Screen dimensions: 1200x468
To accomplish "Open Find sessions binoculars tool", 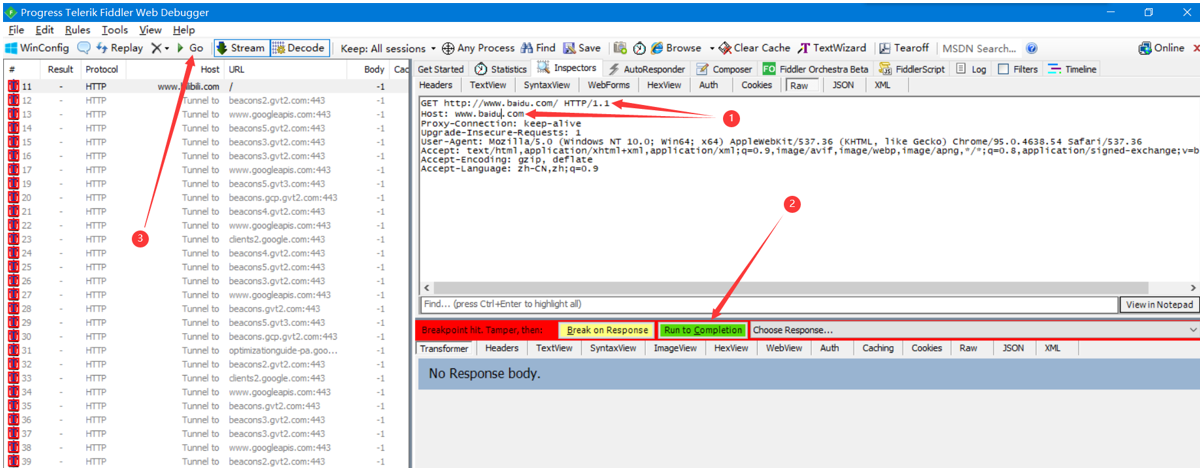I will click(x=538, y=48).
